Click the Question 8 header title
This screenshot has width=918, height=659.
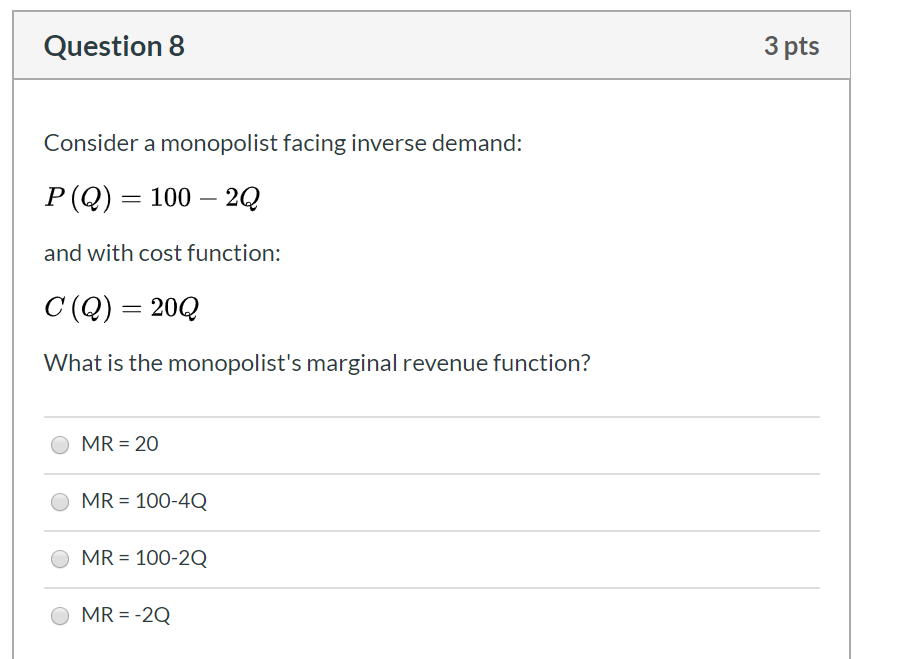pyautogui.click(x=114, y=45)
